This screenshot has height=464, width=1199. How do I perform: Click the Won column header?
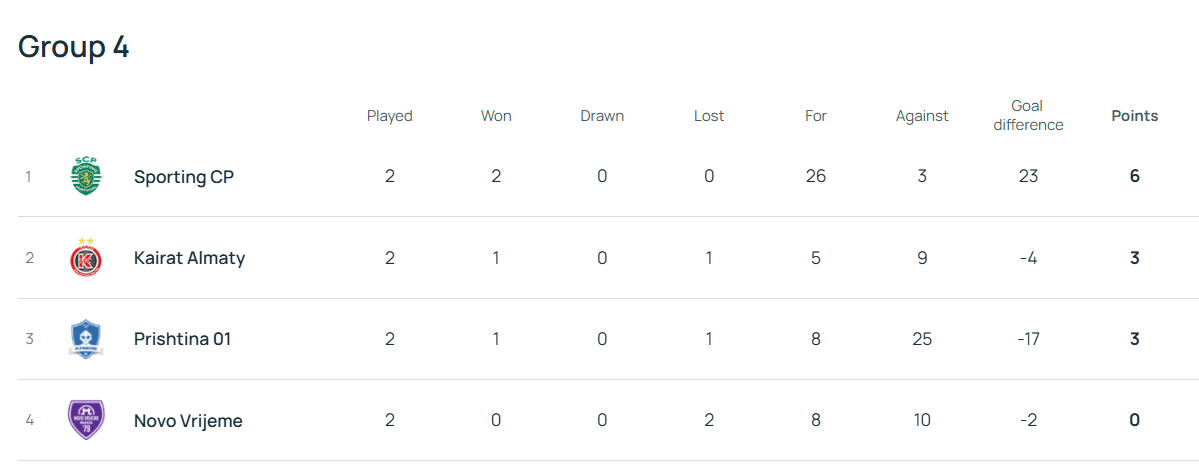tap(496, 116)
